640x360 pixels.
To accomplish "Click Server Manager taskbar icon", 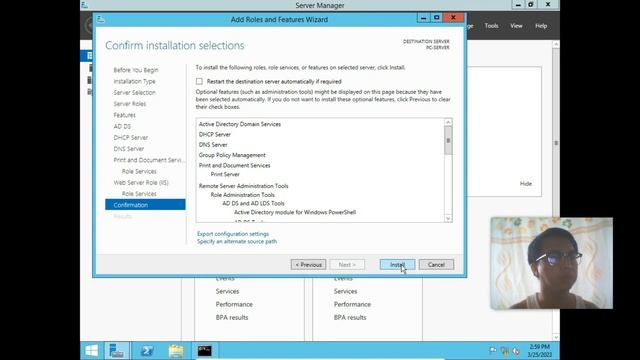I will click(117, 351).
